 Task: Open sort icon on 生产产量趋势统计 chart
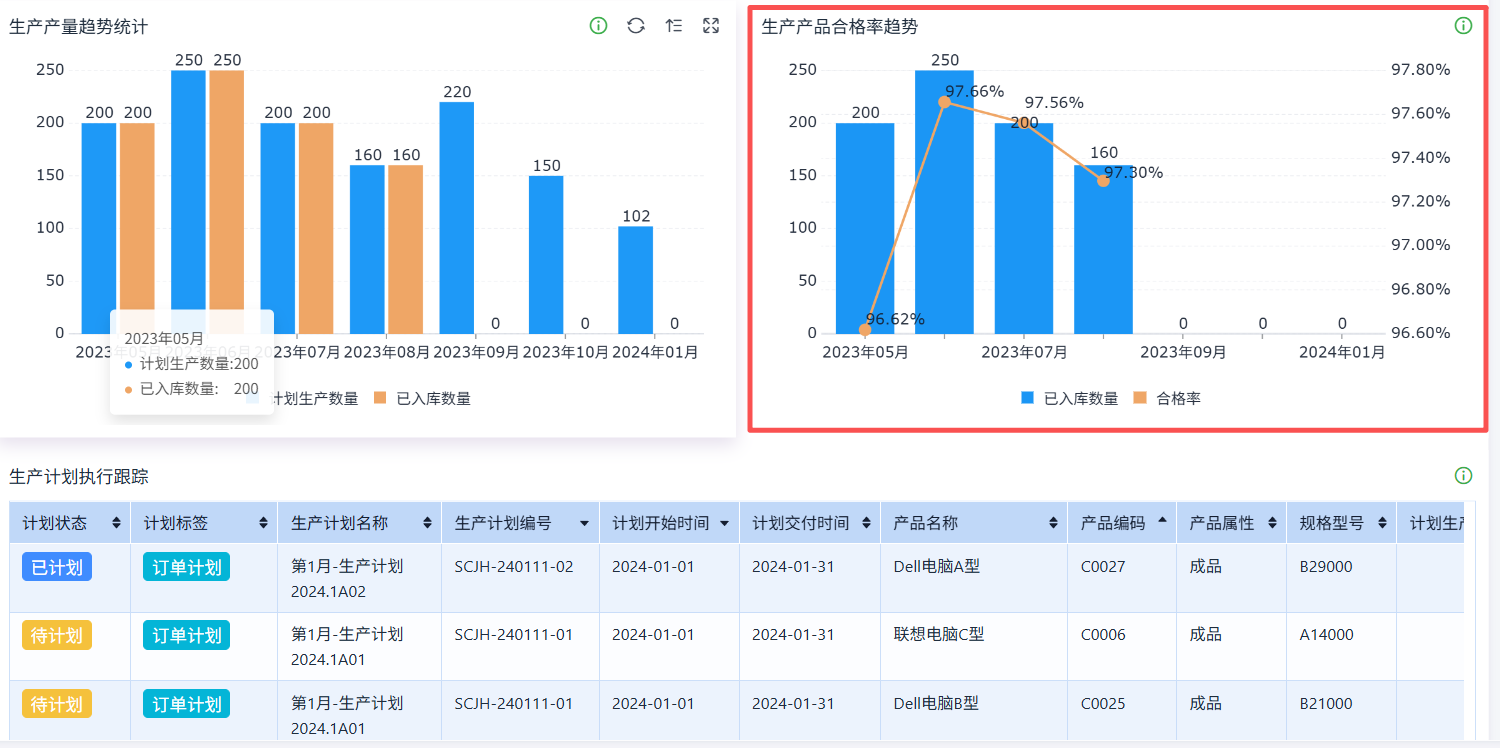point(674,26)
